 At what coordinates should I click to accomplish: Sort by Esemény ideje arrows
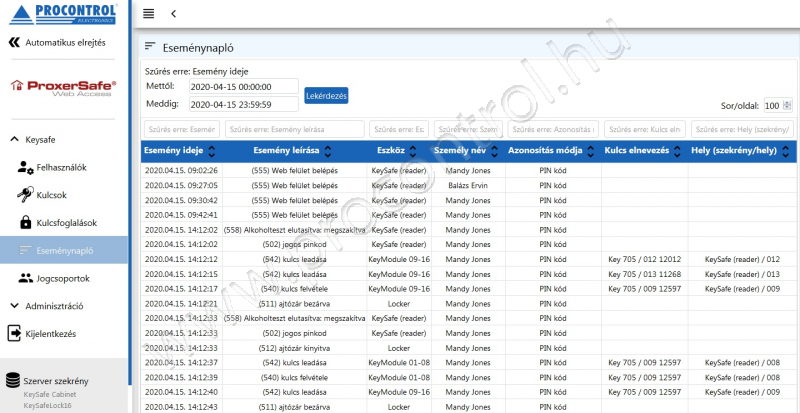click(212, 151)
